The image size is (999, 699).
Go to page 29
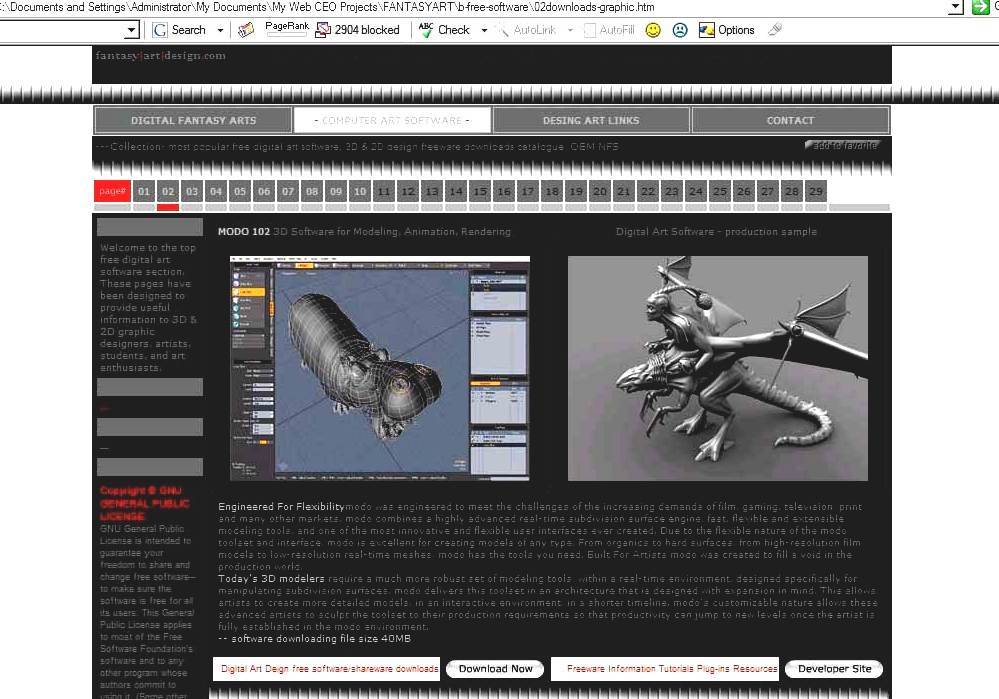pyautogui.click(x=816, y=191)
